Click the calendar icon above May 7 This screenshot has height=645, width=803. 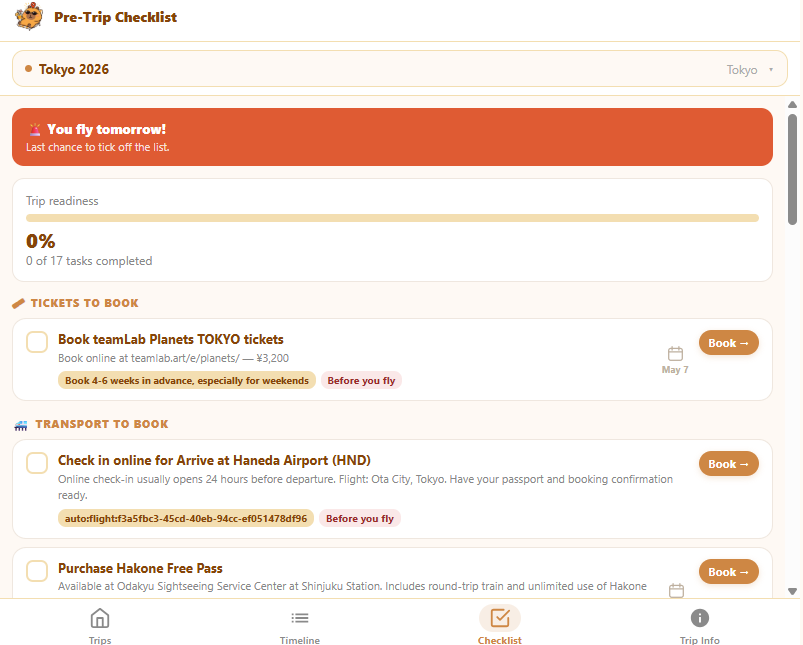[675, 353]
